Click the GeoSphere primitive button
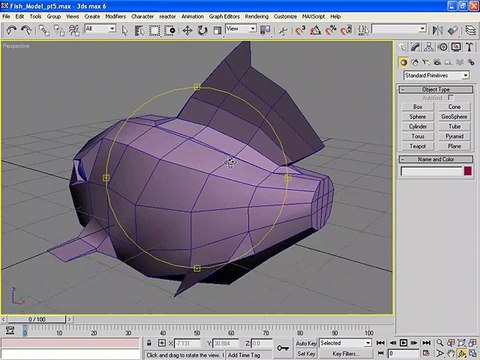The image size is (480, 360). (454, 117)
